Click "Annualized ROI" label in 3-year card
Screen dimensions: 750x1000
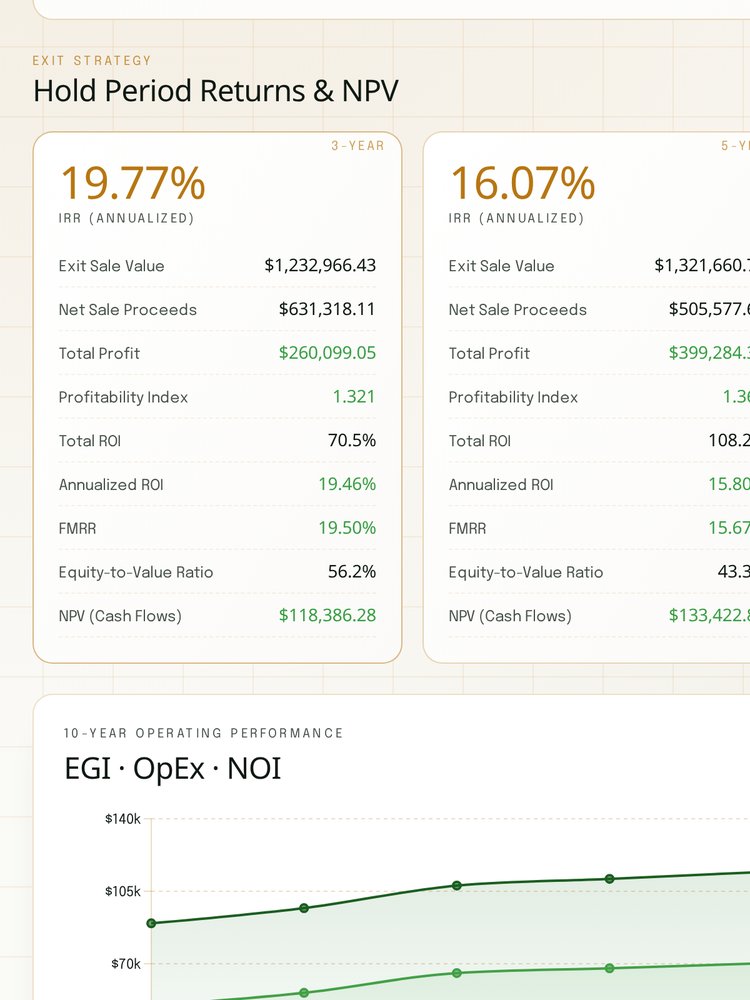click(x=111, y=485)
